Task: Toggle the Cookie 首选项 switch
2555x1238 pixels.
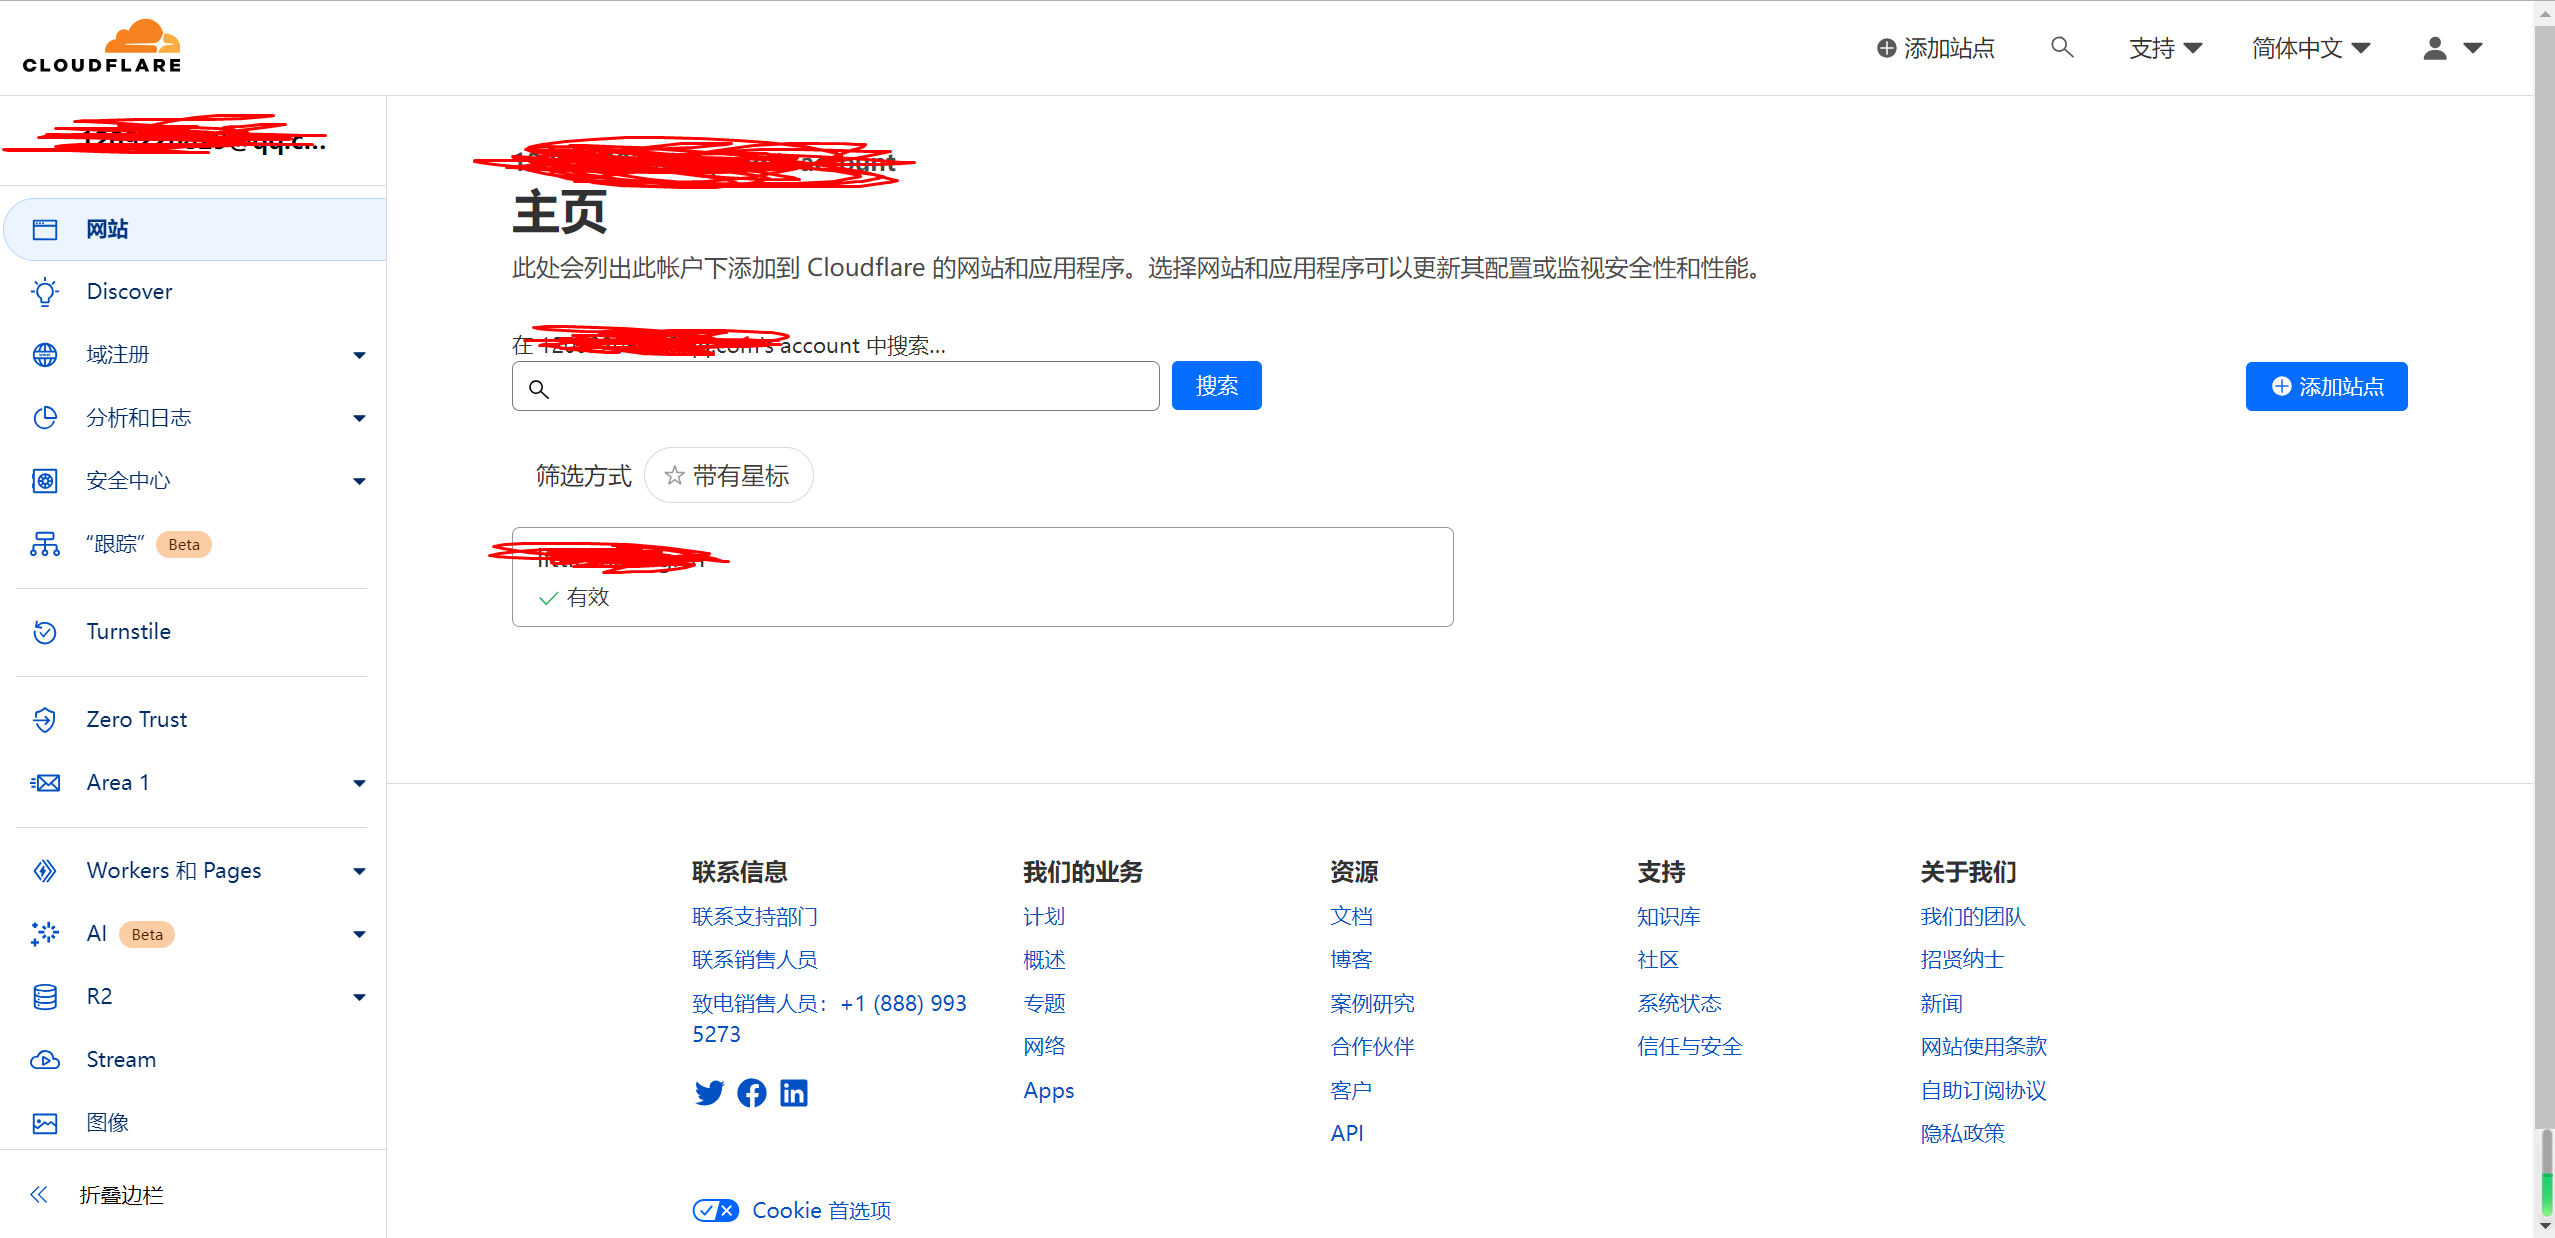Action: [x=715, y=1211]
